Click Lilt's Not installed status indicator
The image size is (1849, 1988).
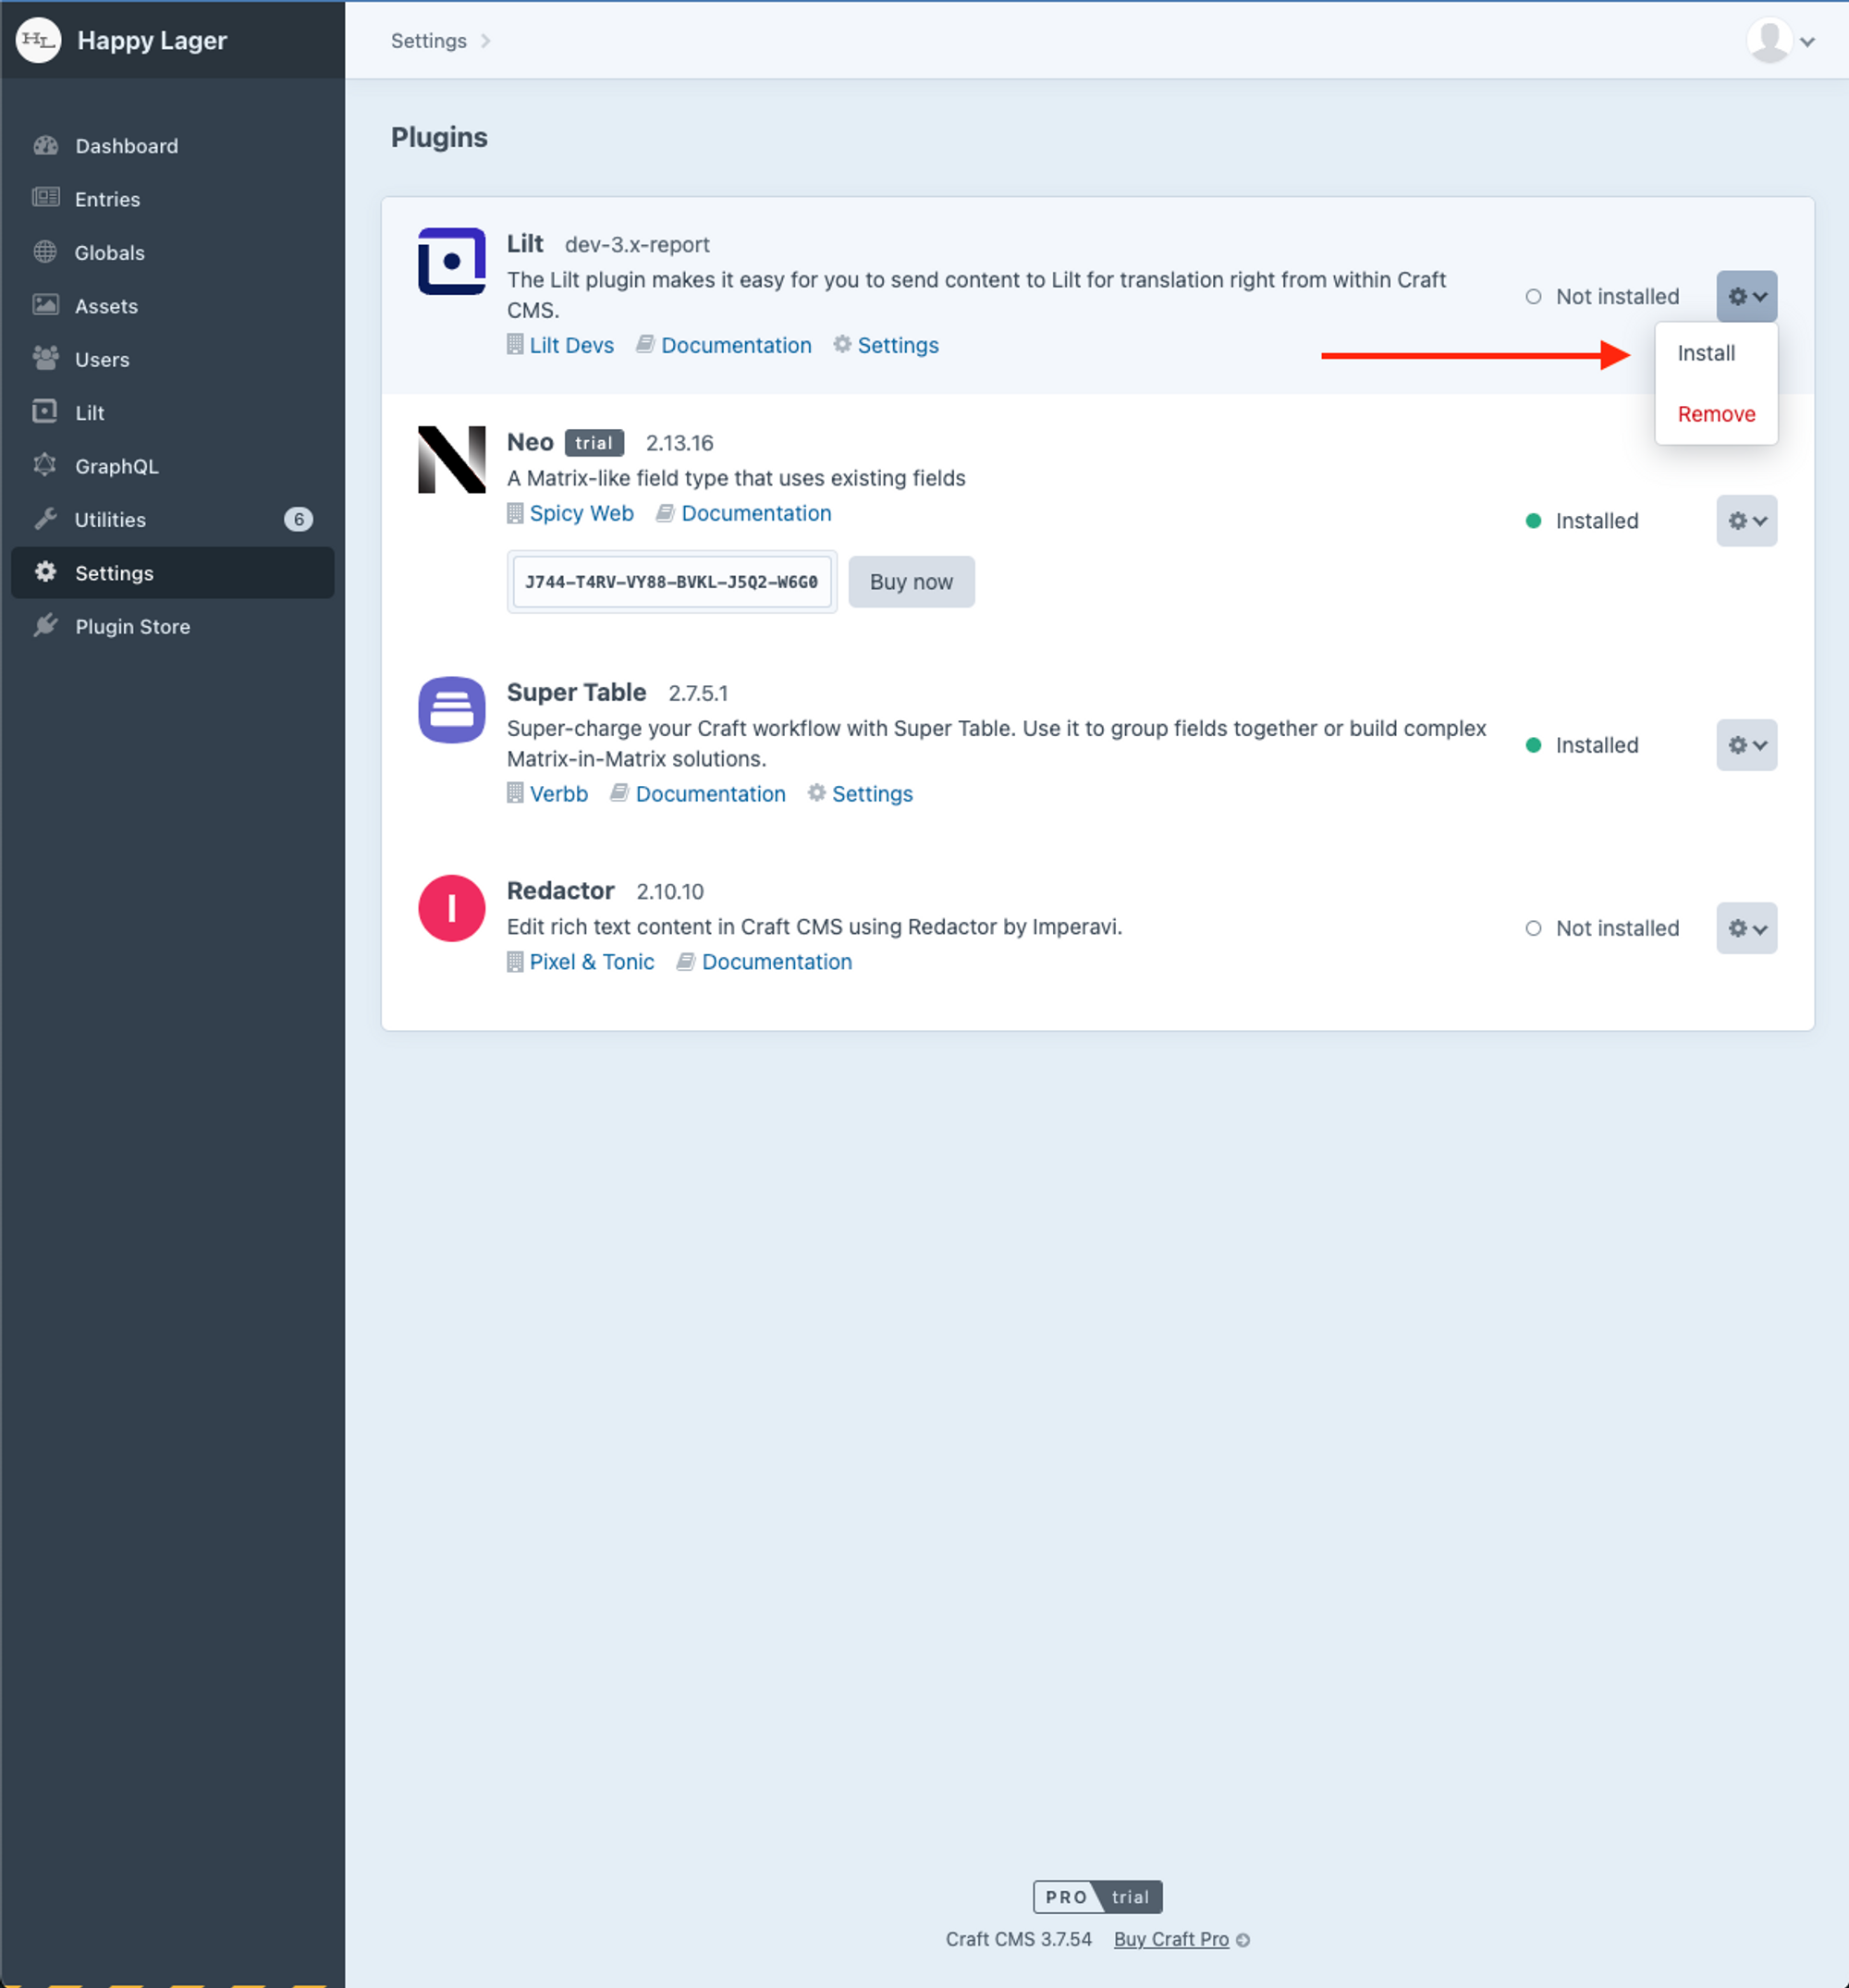point(1533,297)
